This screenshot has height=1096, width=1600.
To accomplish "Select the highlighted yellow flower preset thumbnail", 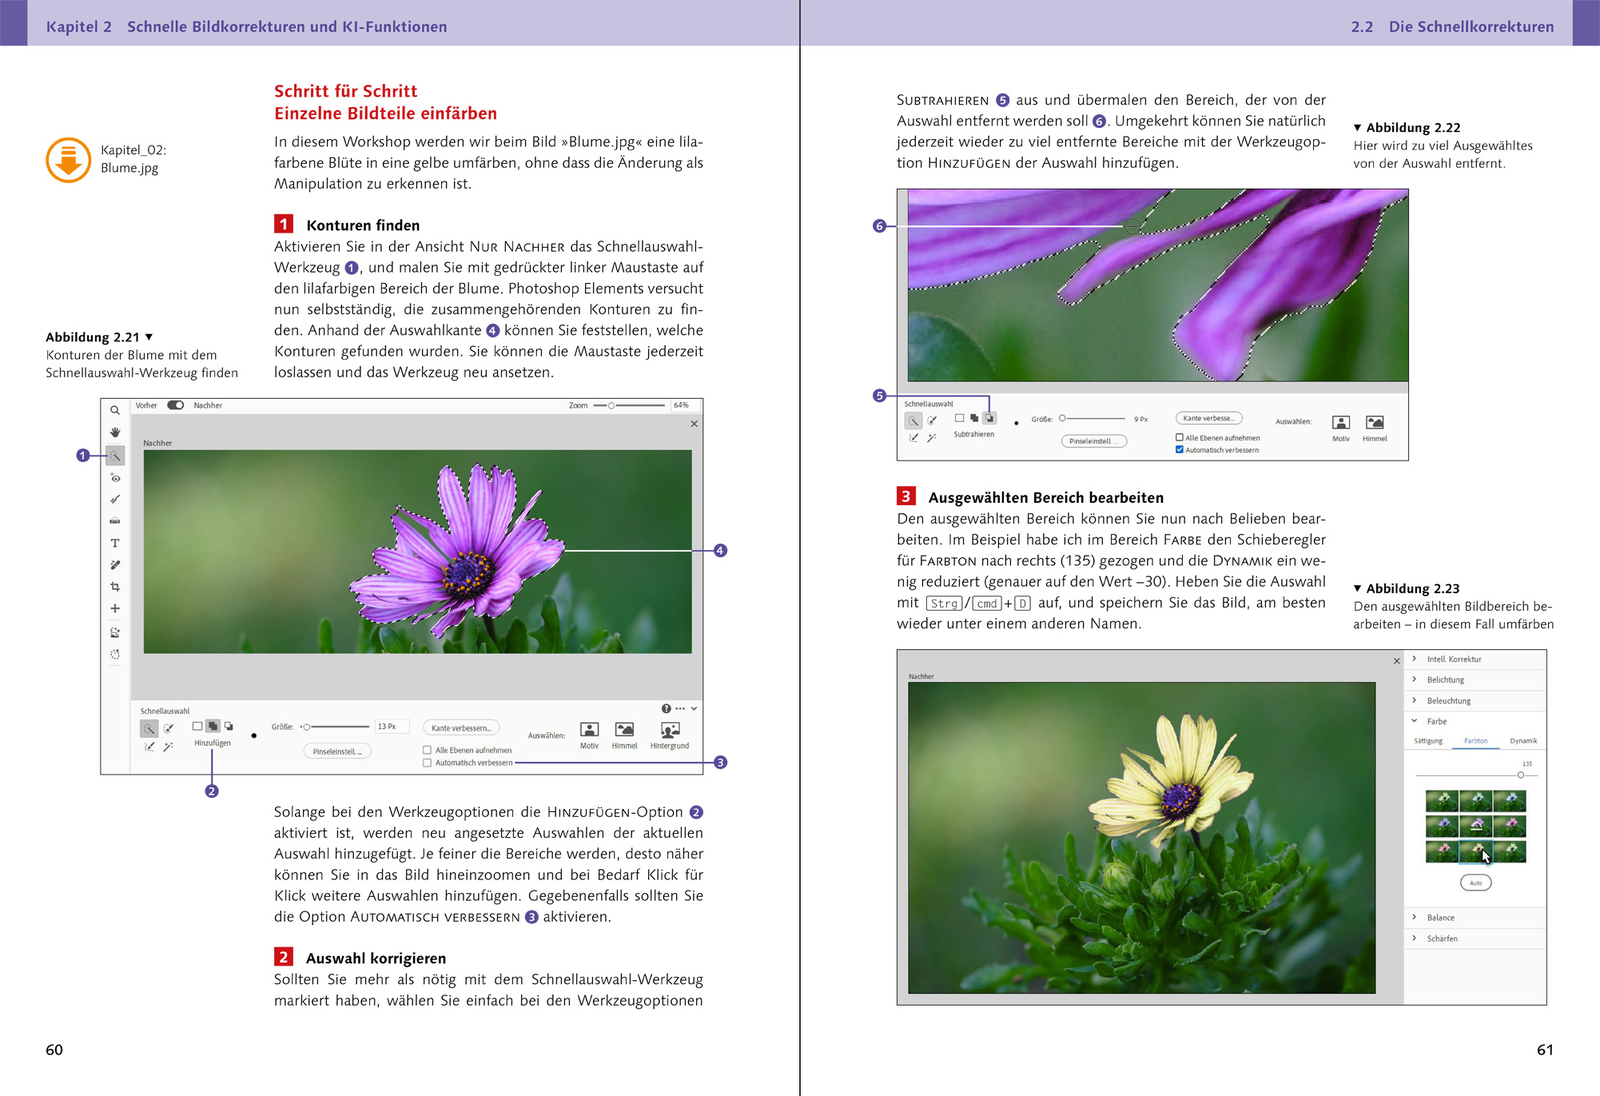I will pyautogui.click(x=1476, y=852).
